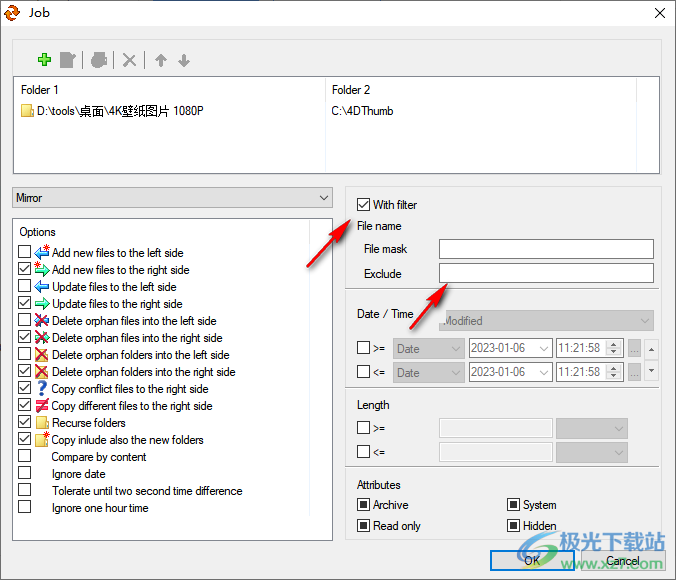Click green arrow icon for Update files right side
The image size is (676, 580).
click(x=42, y=304)
